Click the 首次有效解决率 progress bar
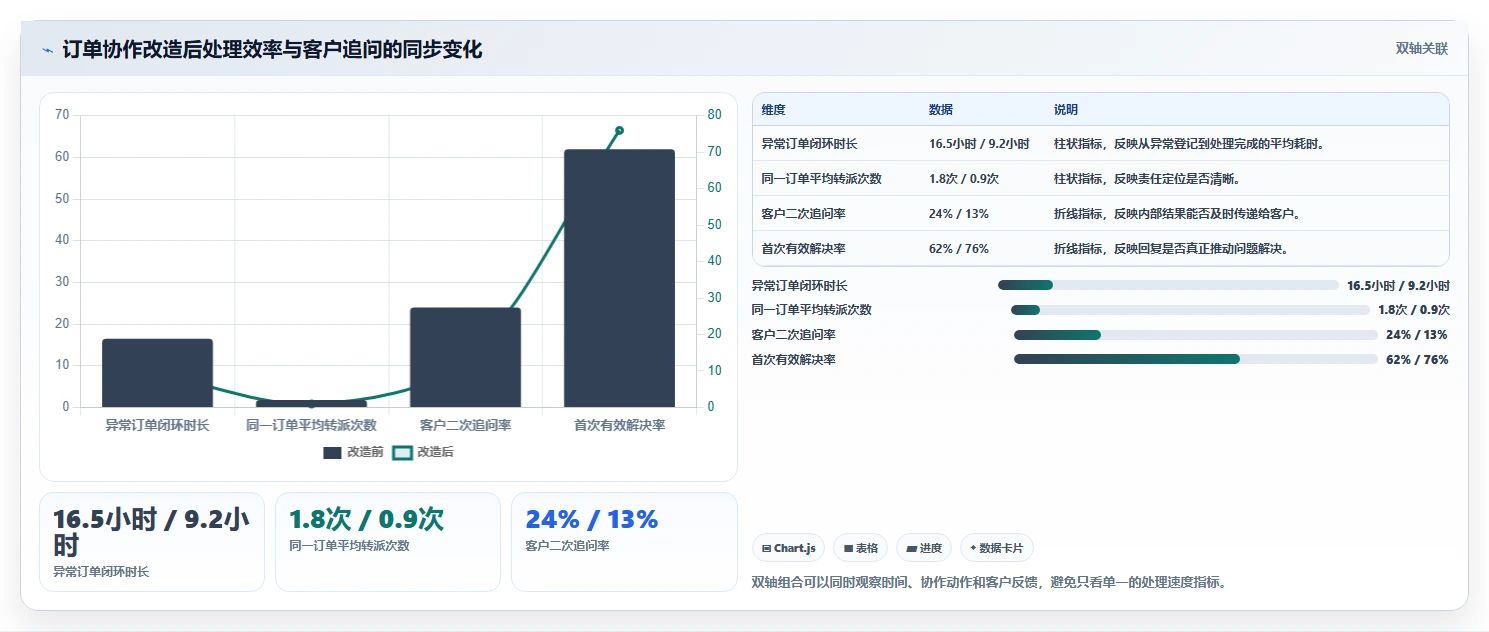 [x=1196, y=359]
